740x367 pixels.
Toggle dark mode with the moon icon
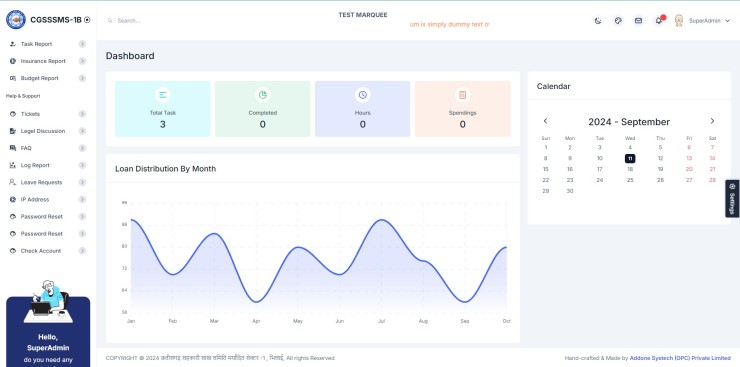598,21
